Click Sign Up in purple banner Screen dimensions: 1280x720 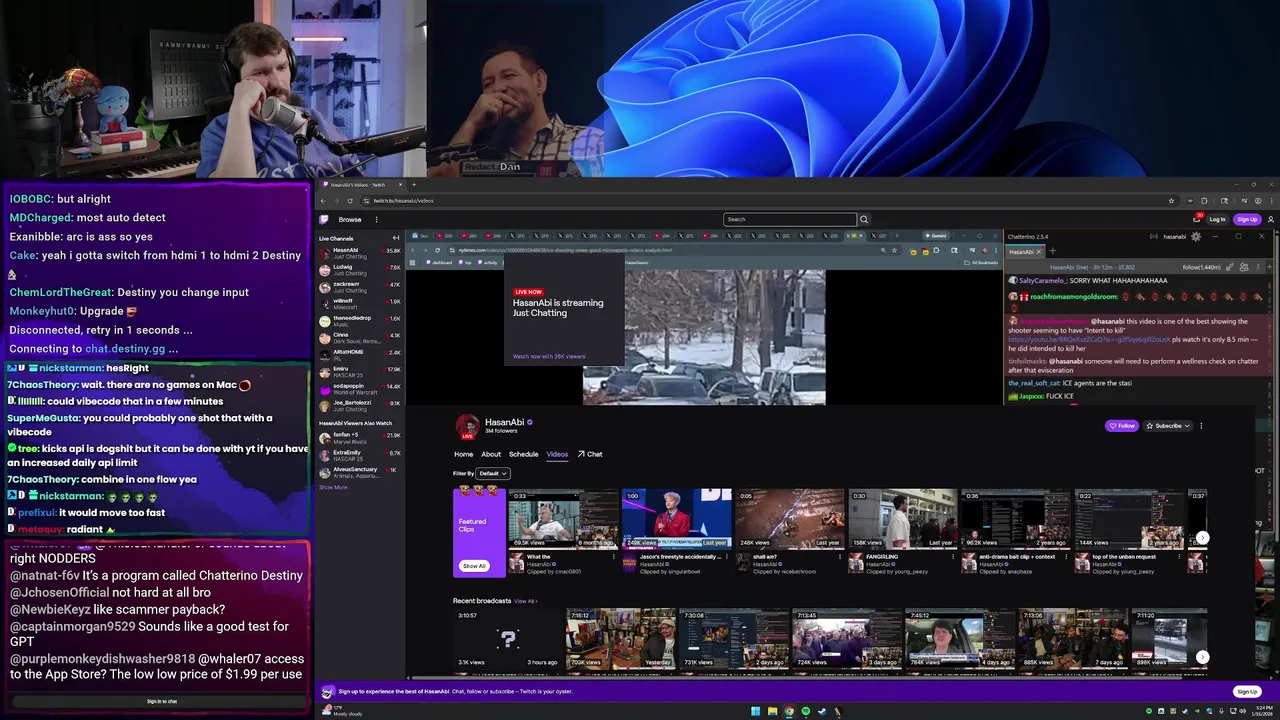click(1247, 691)
